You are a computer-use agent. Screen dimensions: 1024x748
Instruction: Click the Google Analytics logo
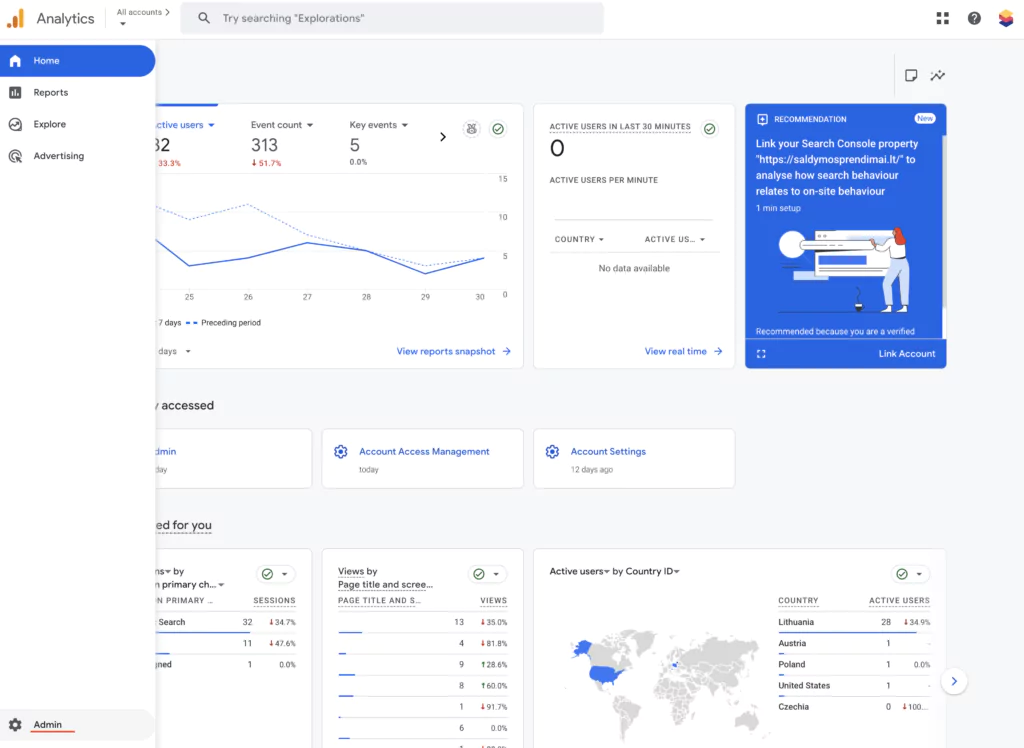(15, 18)
